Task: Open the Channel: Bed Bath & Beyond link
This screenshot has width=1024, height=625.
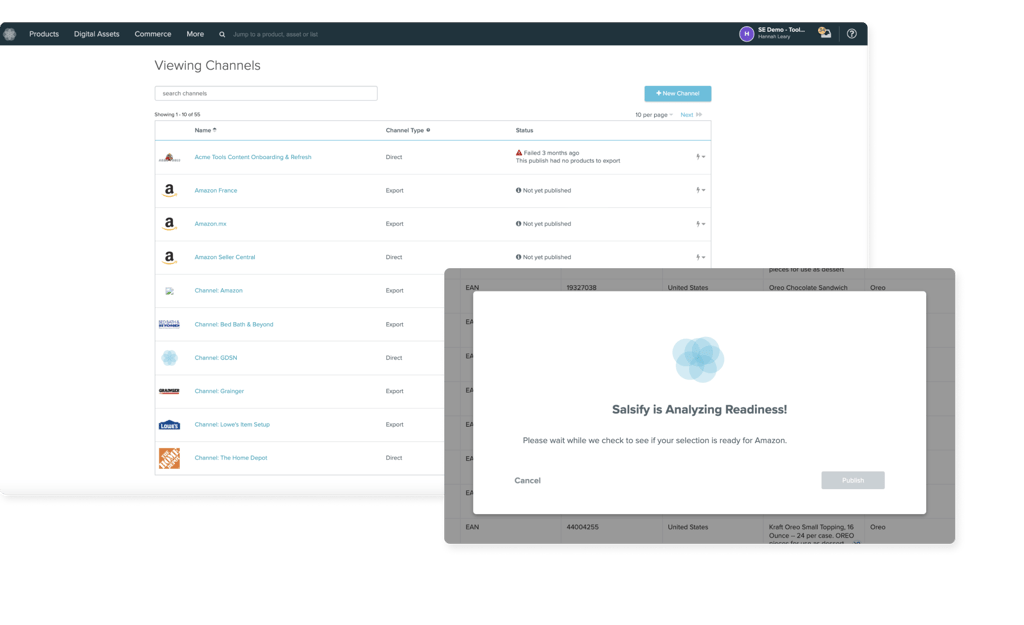Action: click(x=234, y=325)
